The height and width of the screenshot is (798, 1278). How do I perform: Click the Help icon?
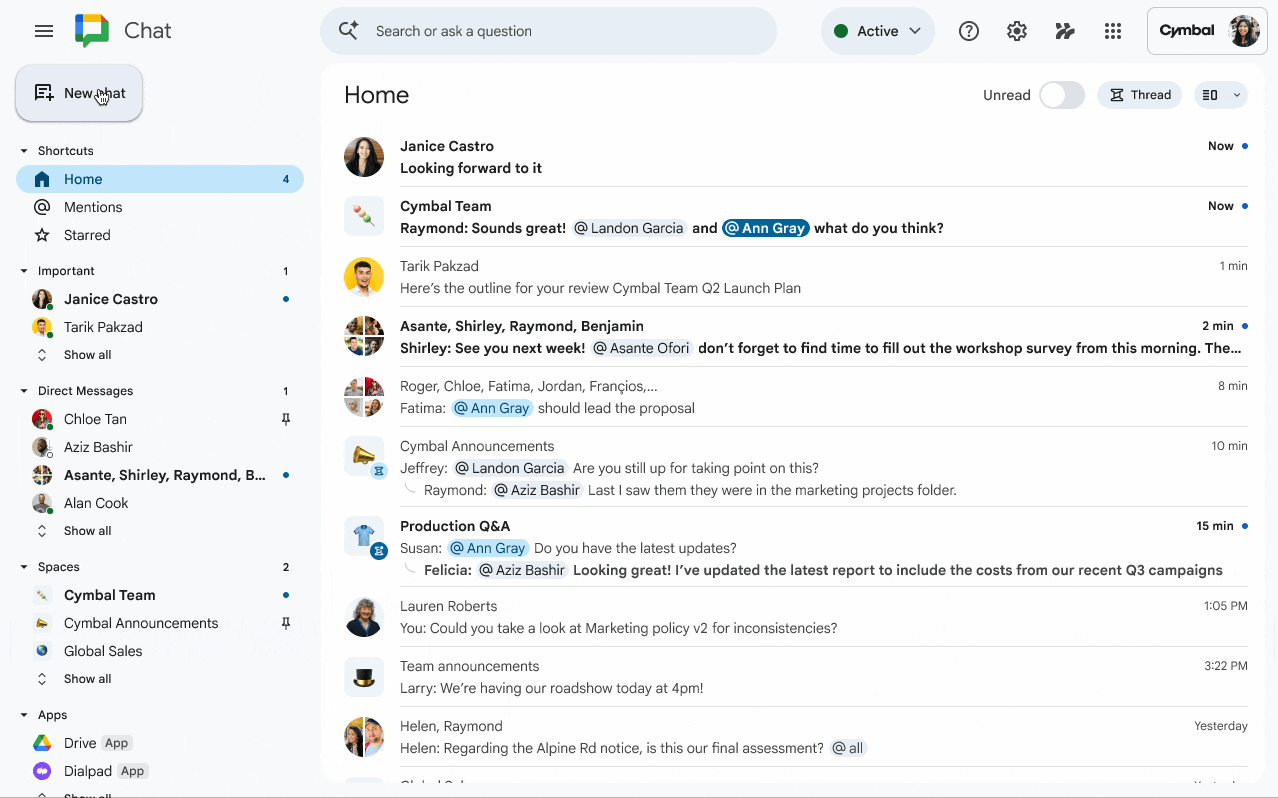[x=968, y=31]
